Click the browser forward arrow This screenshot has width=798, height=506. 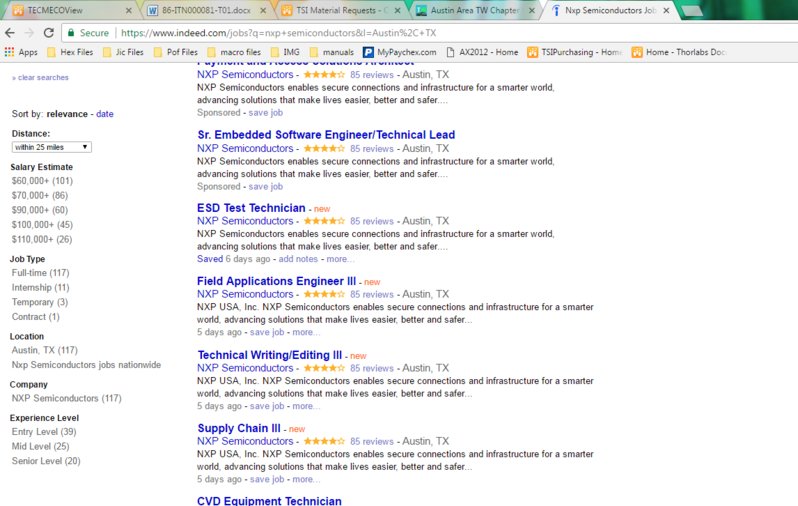tap(29, 33)
